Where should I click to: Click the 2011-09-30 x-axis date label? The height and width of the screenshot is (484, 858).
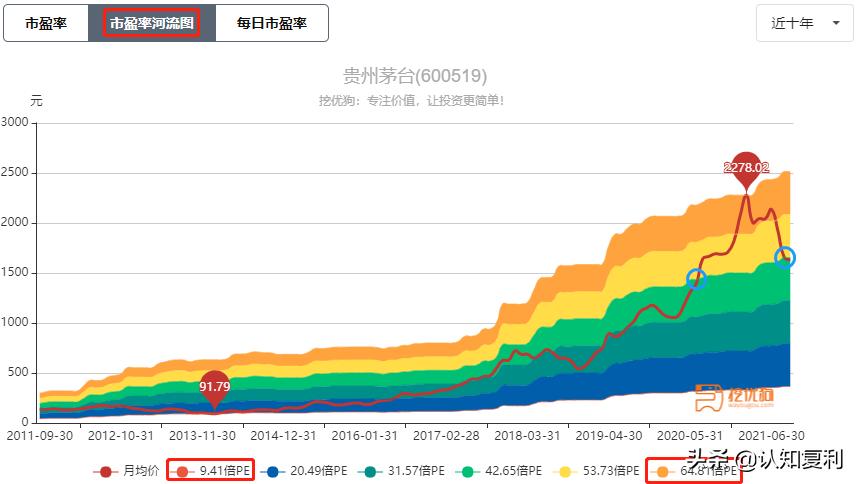pyautogui.click(x=39, y=436)
